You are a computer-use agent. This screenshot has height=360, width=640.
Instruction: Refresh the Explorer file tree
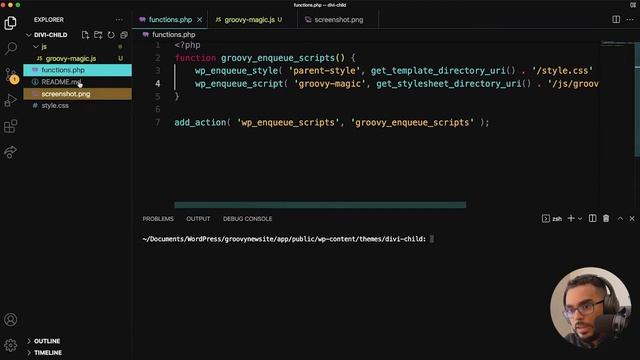[x=111, y=35]
